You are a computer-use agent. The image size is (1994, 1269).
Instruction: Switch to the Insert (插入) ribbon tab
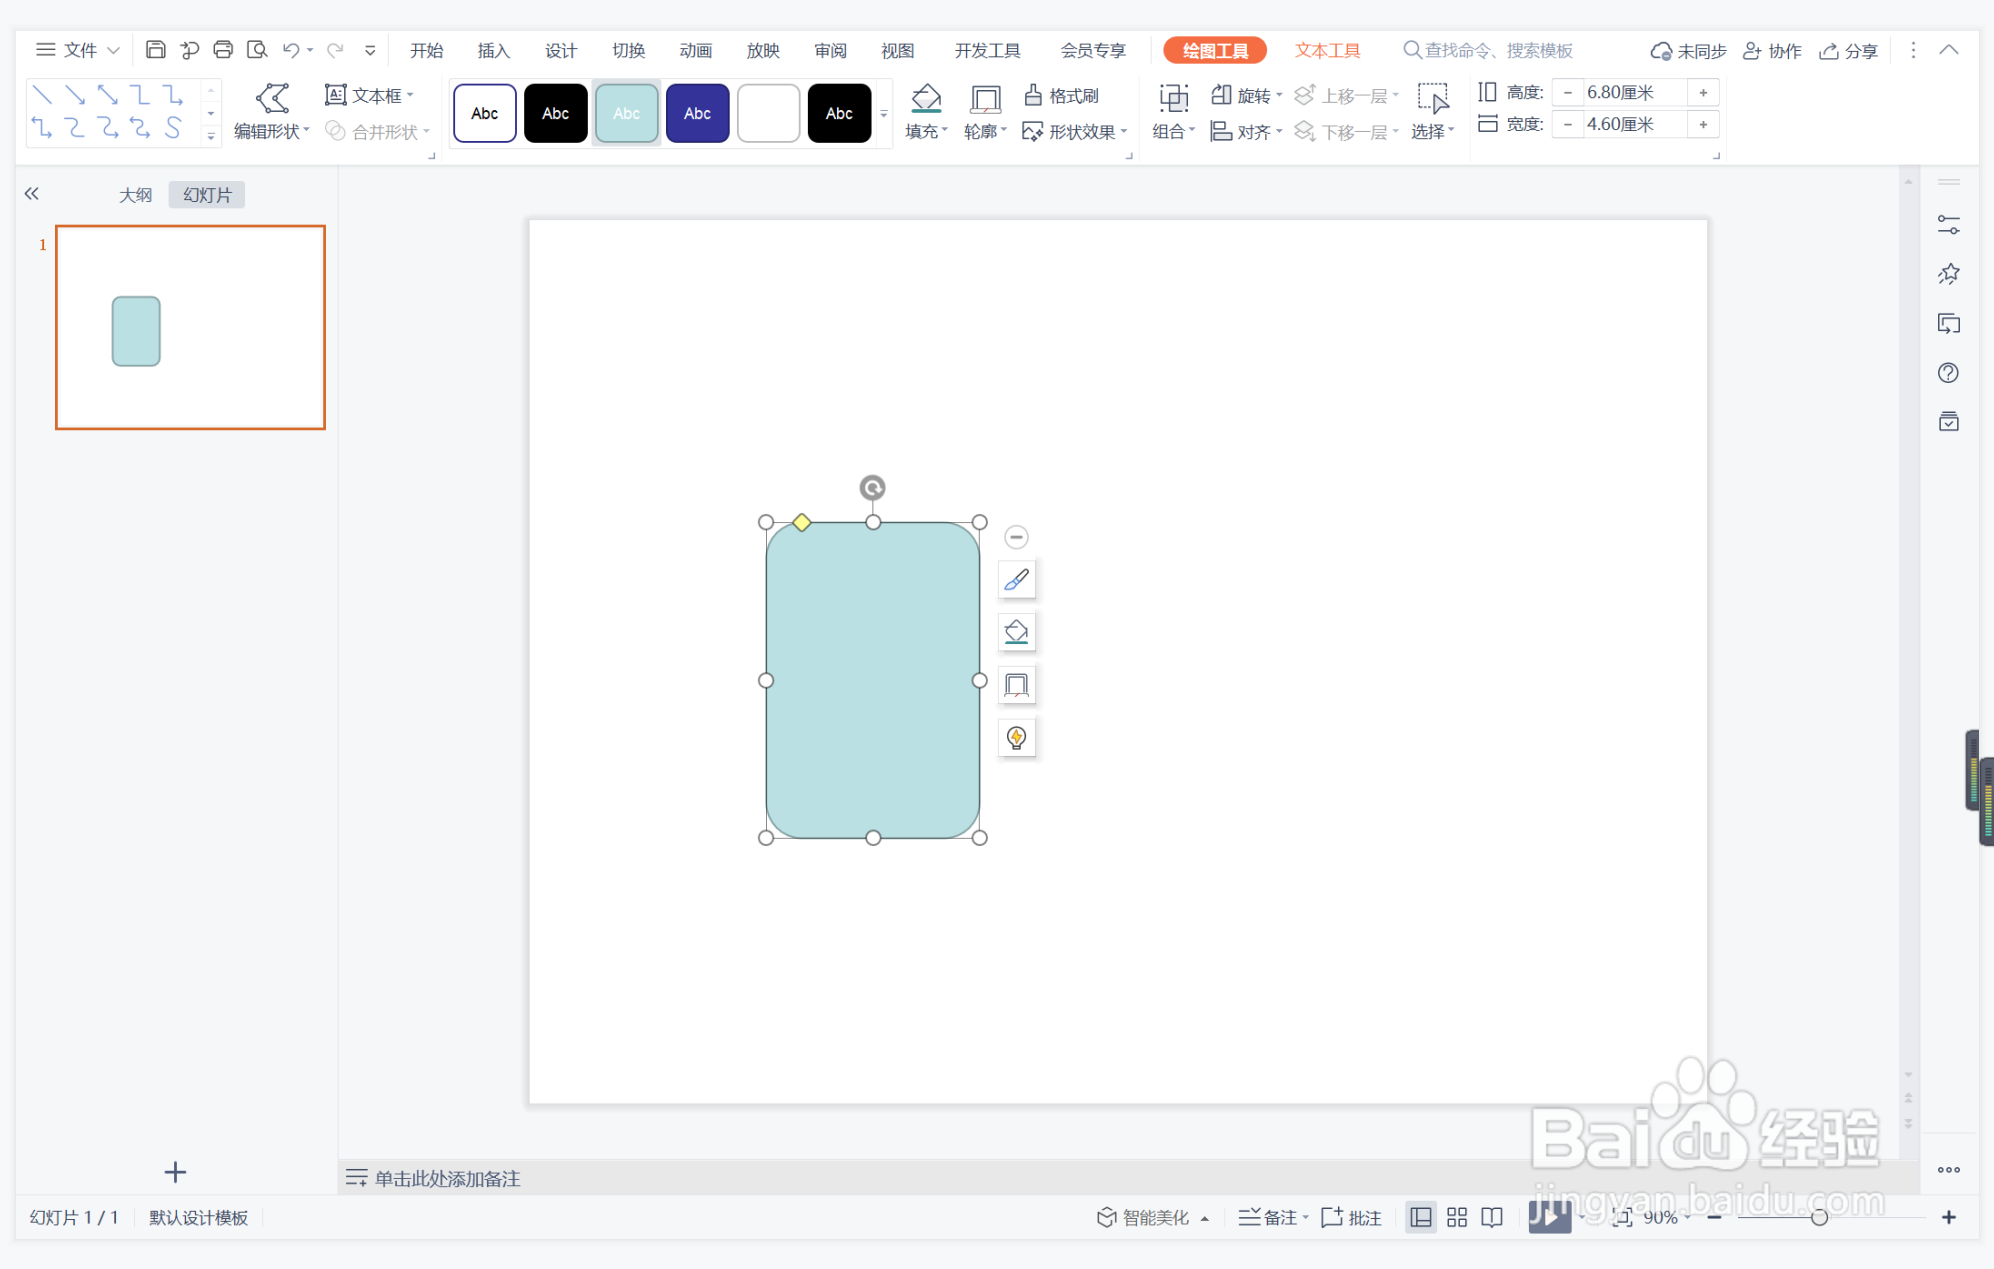[493, 50]
